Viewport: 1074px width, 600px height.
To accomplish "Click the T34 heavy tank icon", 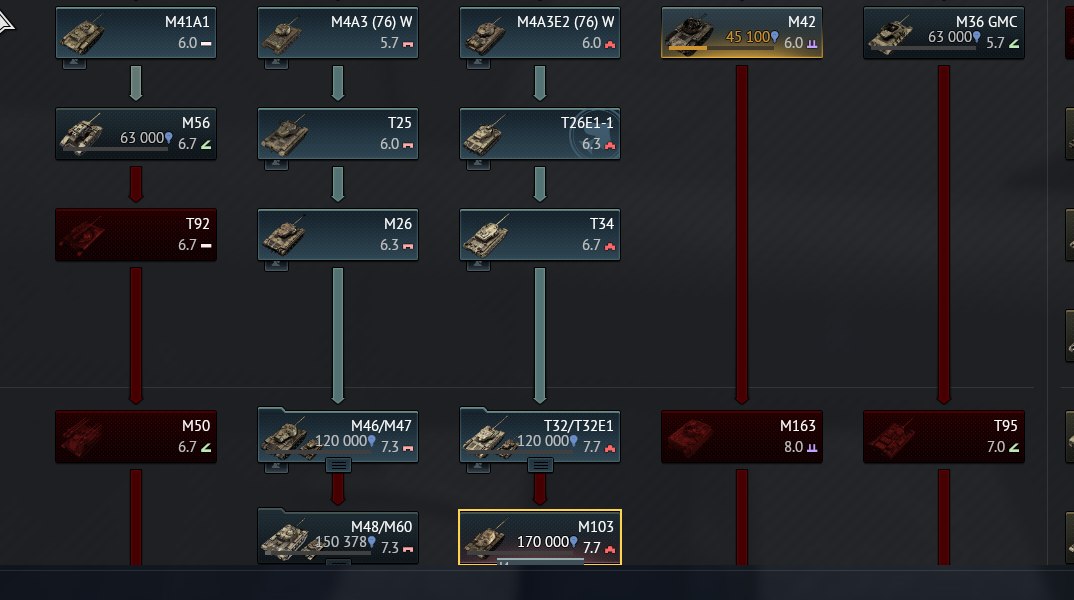I will [x=486, y=235].
